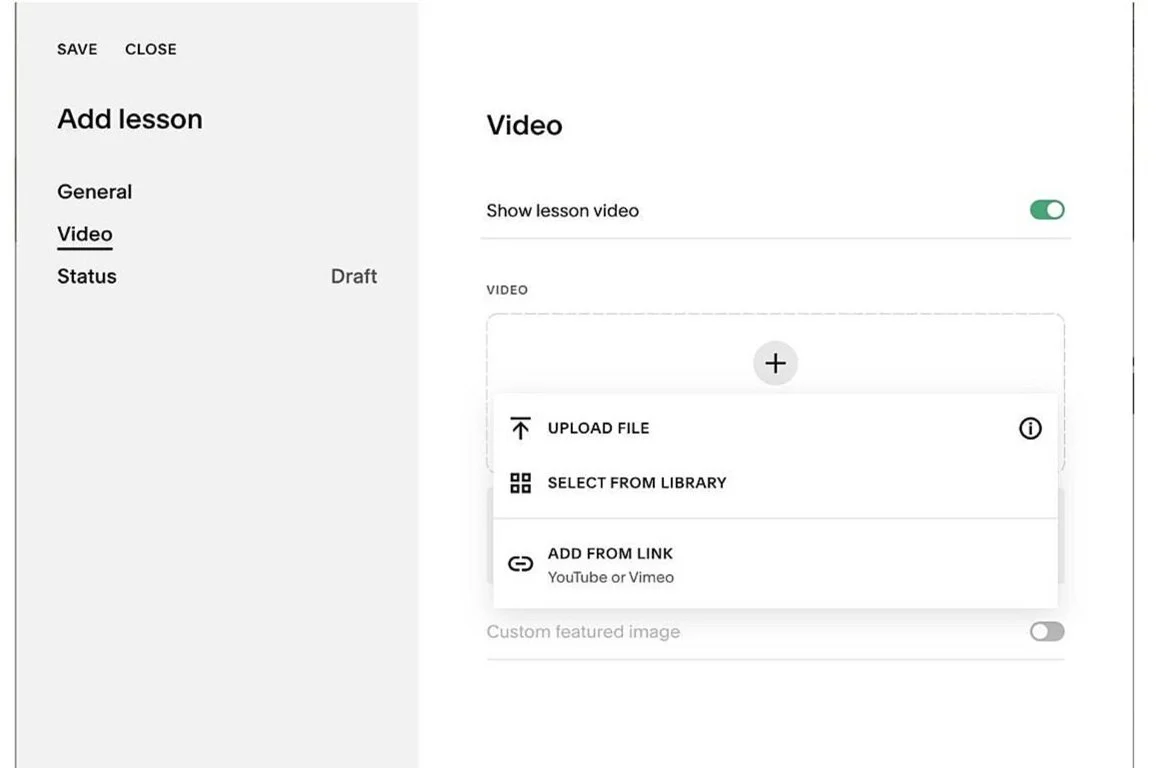
Task: Switch to the General section
Action: coord(94,191)
